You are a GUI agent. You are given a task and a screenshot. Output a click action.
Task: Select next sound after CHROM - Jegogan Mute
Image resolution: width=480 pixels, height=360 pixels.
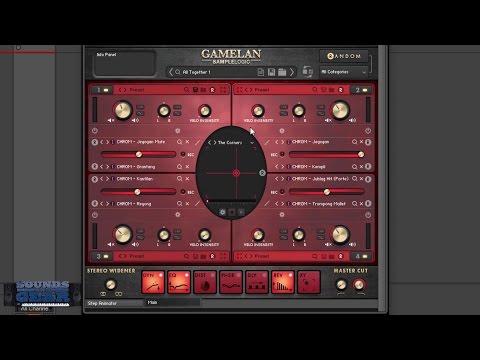tap(107, 142)
